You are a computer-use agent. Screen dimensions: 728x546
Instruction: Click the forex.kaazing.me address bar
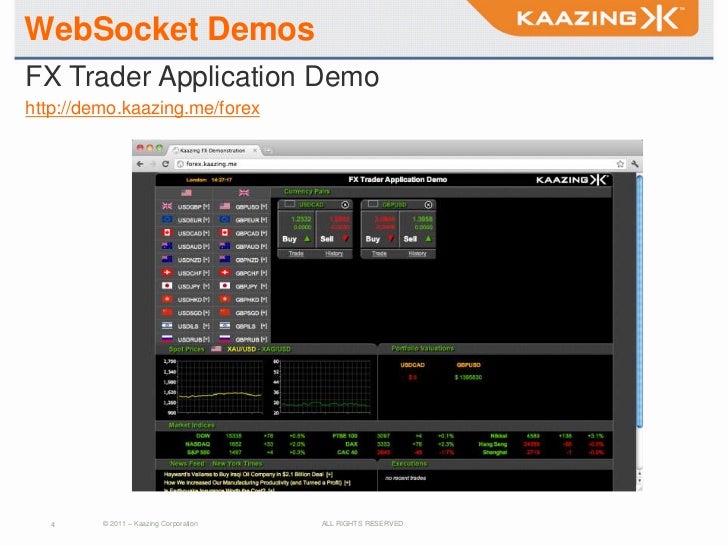point(399,164)
